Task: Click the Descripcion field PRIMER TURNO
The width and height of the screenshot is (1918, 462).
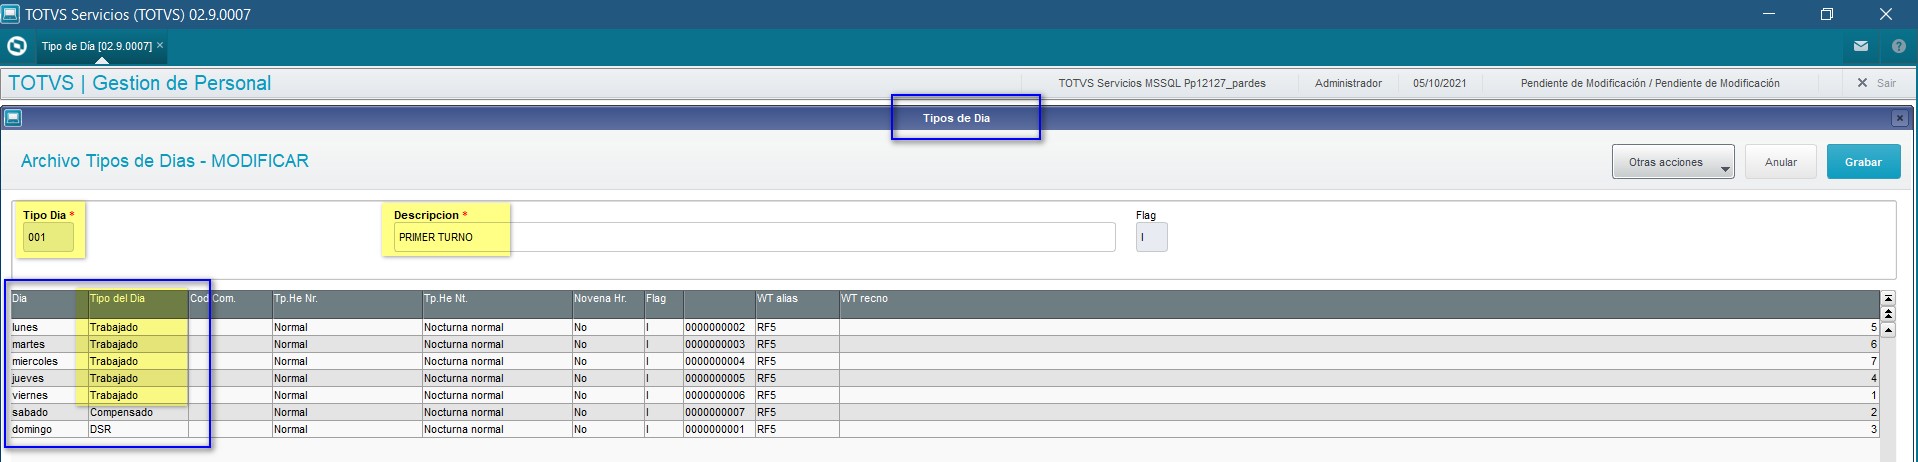Action: tap(754, 237)
